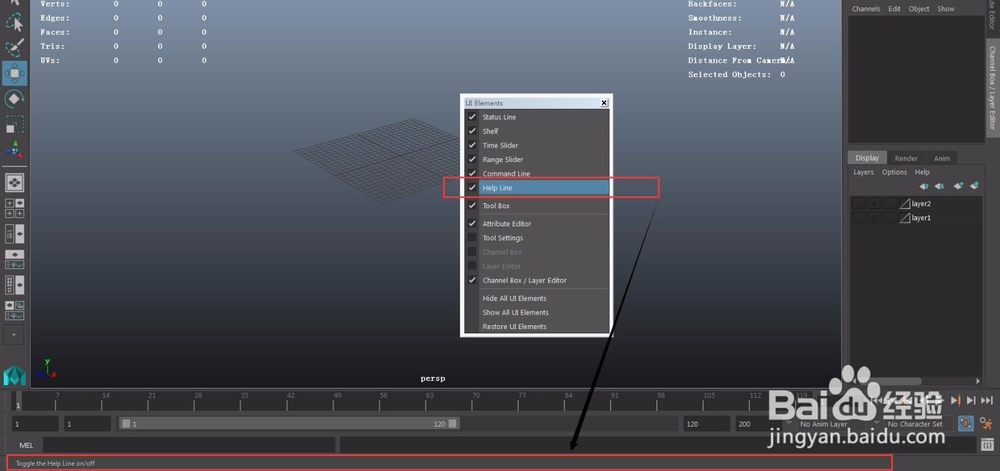This screenshot has height=471, width=1000.
Task: Click the step forward one key button
Action: pos(956,400)
